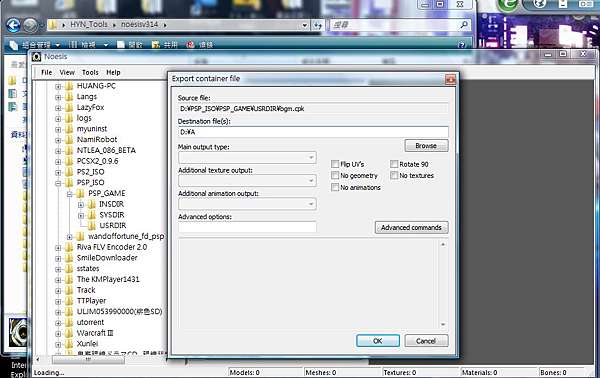
Task: Open the Additional texture output dropdown
Action: click(247, 181)
